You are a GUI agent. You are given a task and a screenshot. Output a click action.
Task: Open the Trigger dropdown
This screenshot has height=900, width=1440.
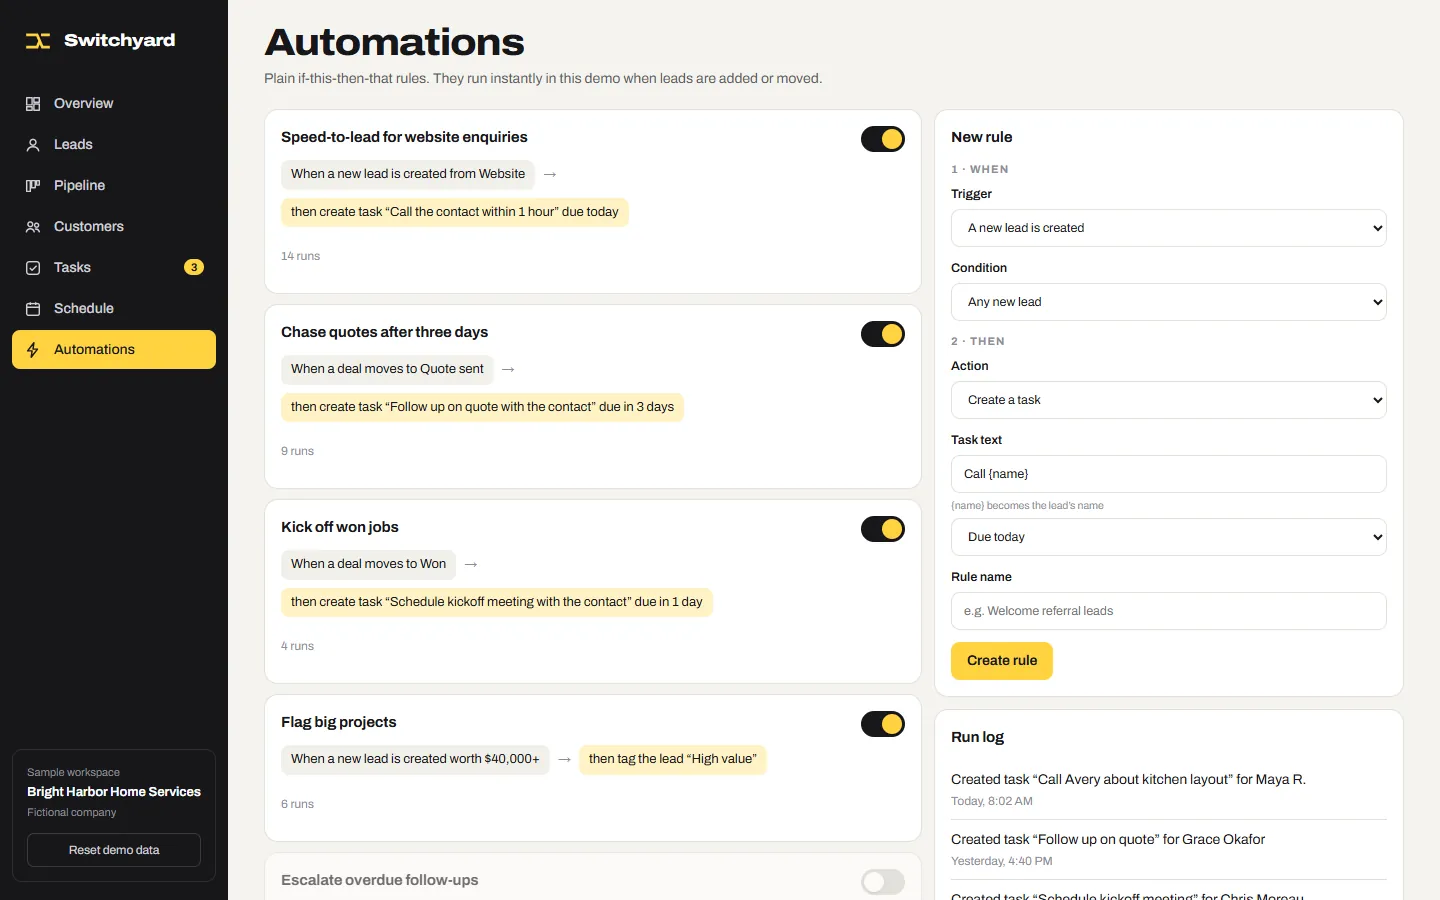[1169, 228]
